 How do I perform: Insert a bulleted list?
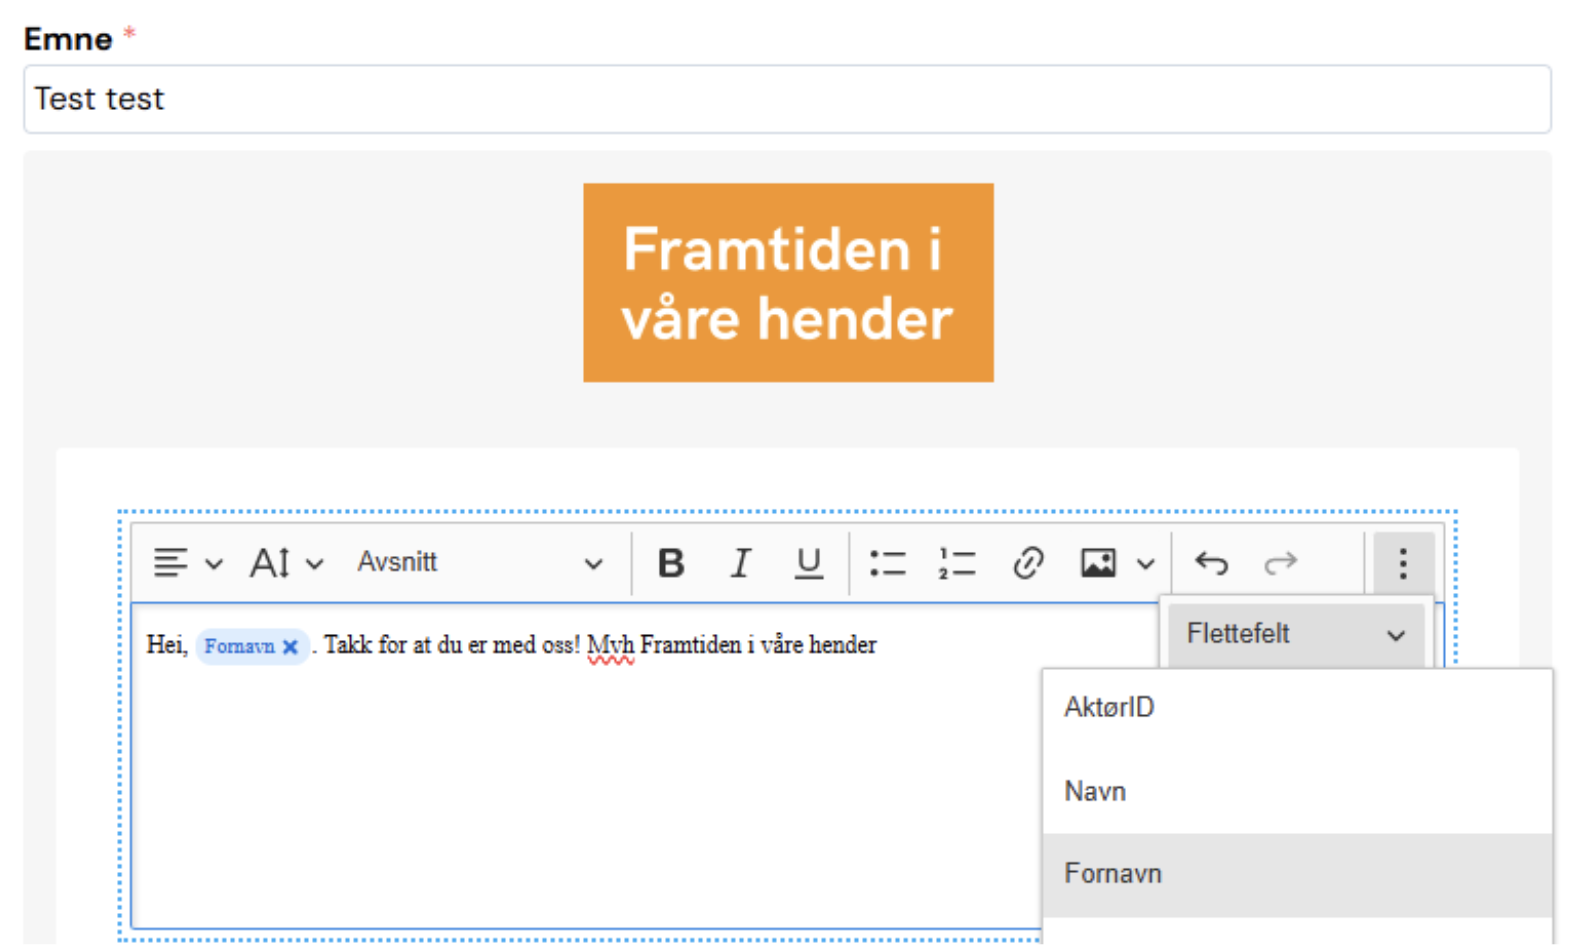(x=887, y=563)
